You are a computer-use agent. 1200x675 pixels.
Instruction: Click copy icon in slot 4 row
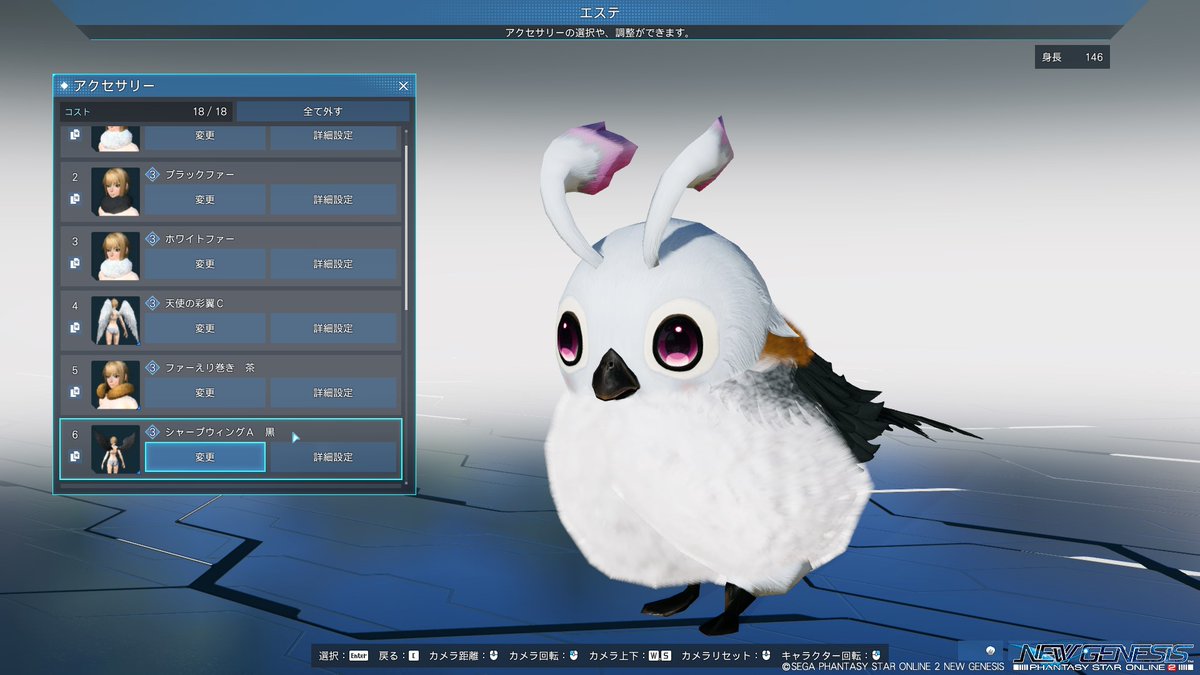tap(75, 327)
